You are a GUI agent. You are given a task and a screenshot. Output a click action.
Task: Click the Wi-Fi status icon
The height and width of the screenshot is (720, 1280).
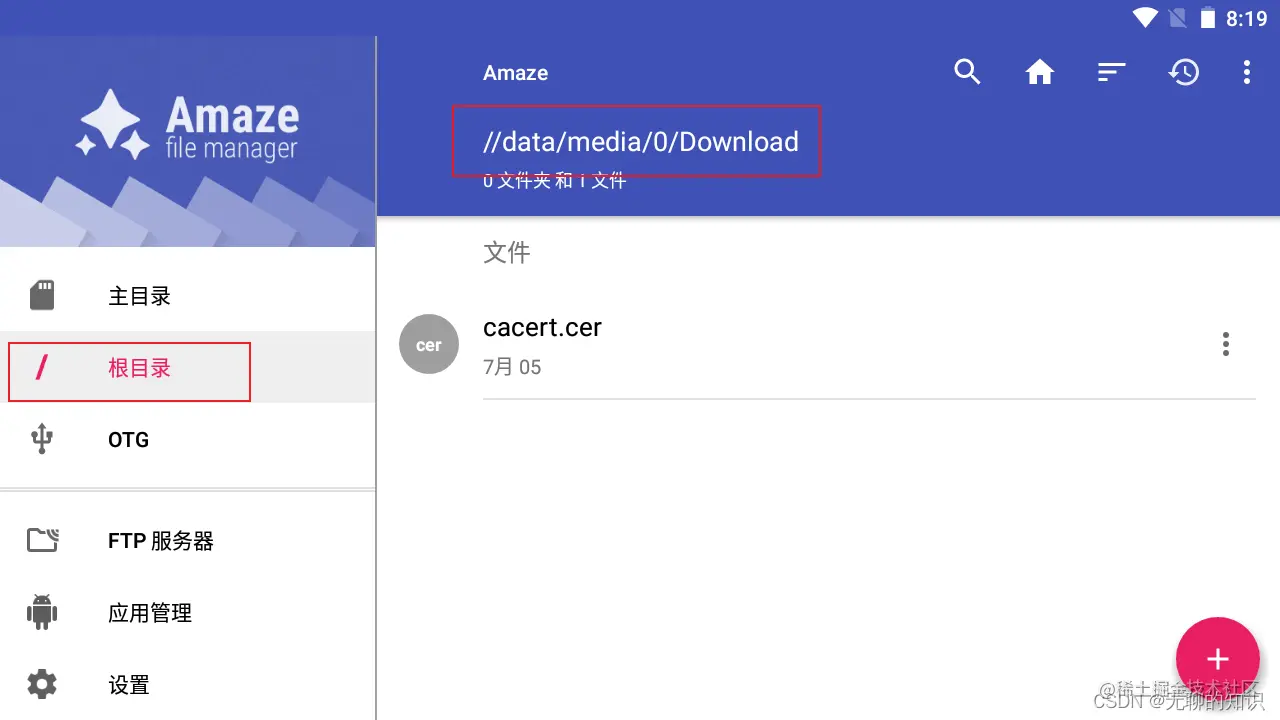click(x=1145, y=18)
